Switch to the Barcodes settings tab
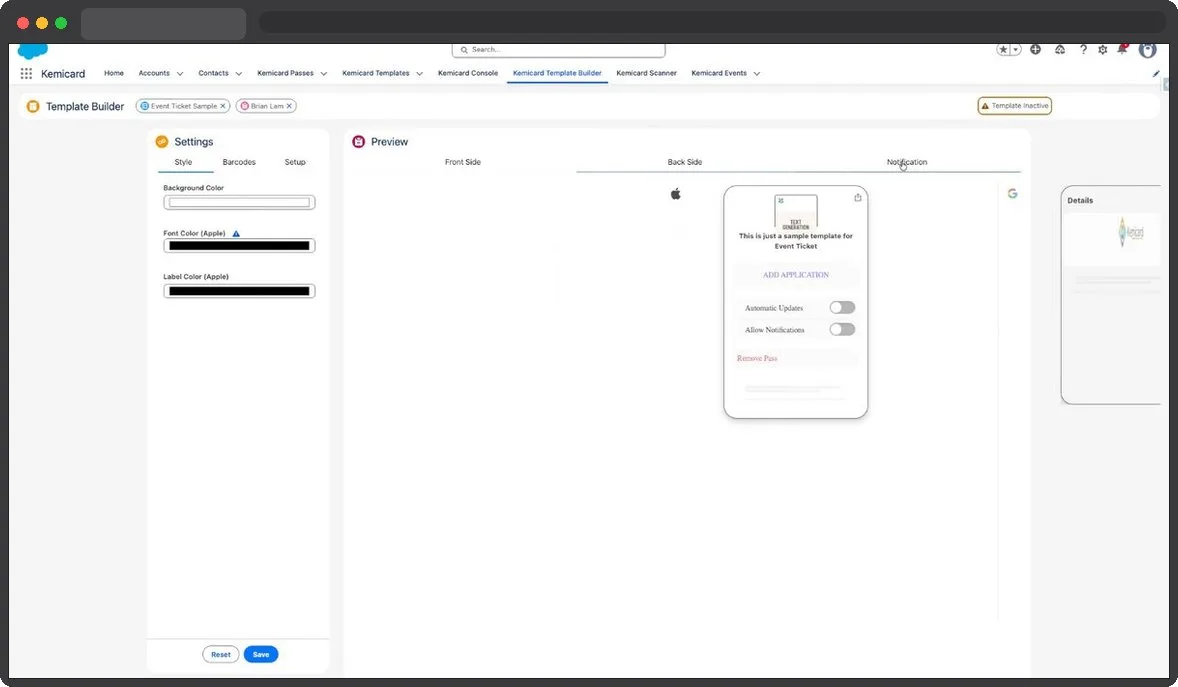 (x=239, y=162)
